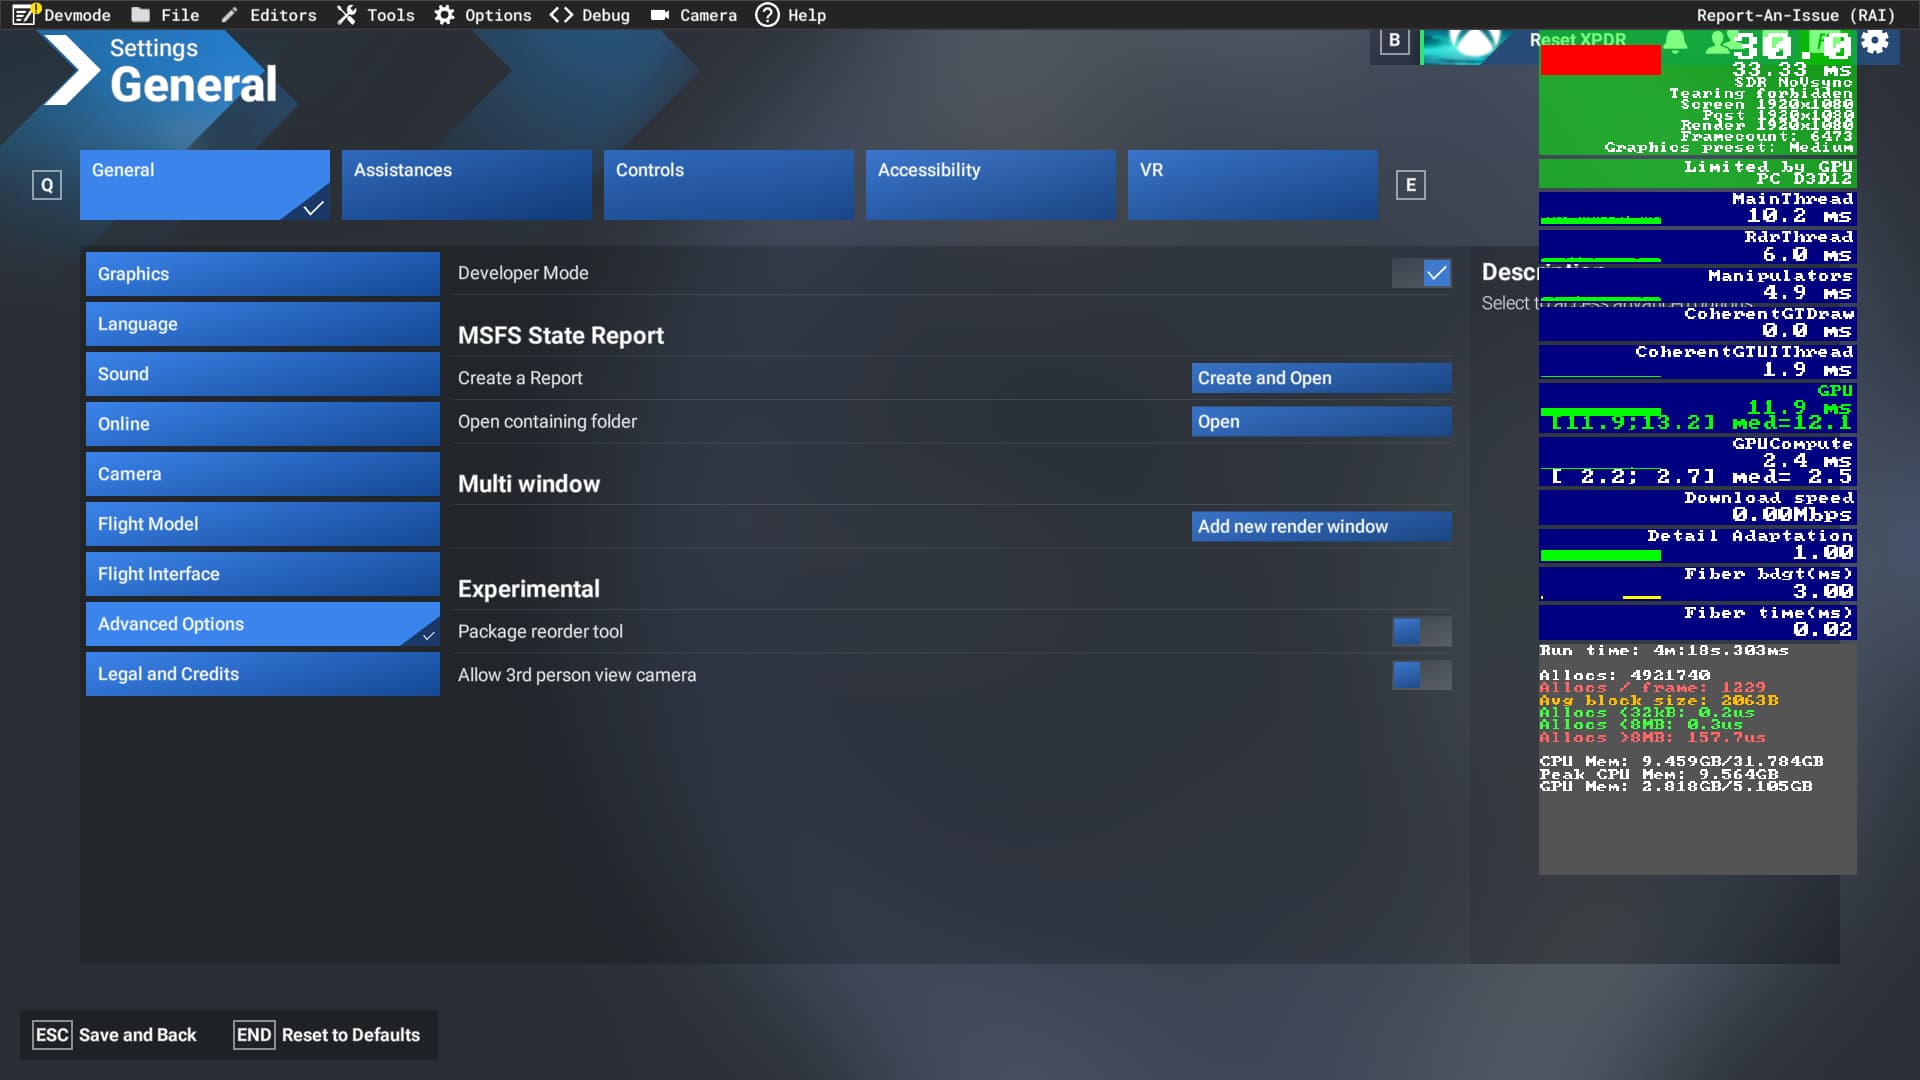
Task: Expand the Options menu in toolbar
Action: tap(483, 15)
